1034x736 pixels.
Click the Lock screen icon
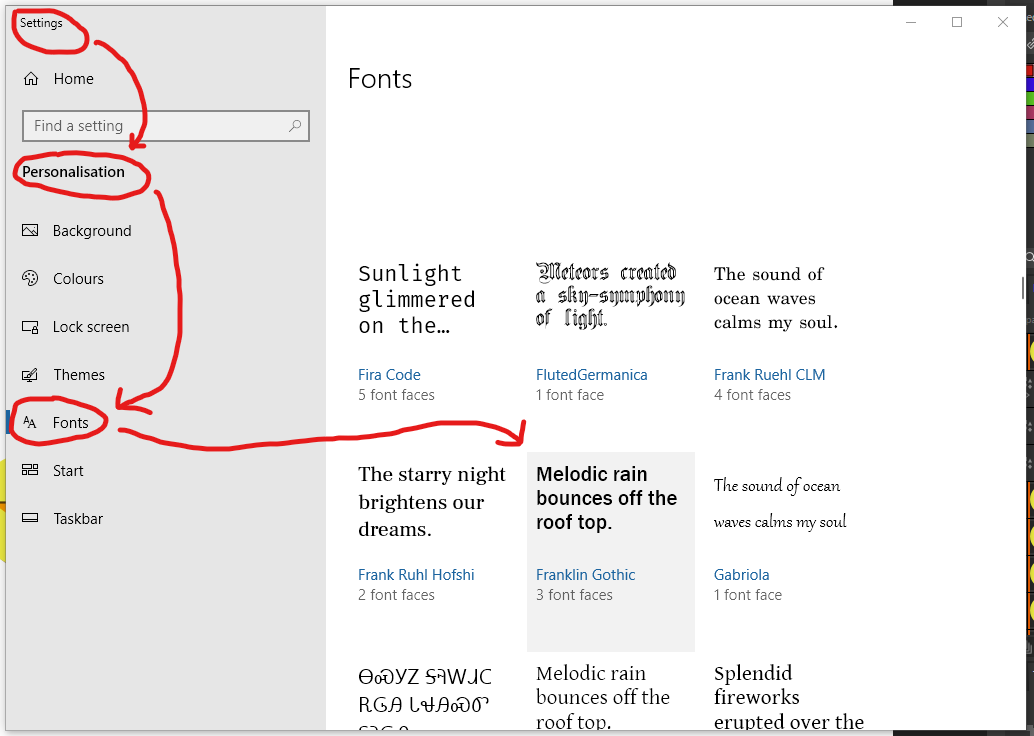click(x=30, y=327)
